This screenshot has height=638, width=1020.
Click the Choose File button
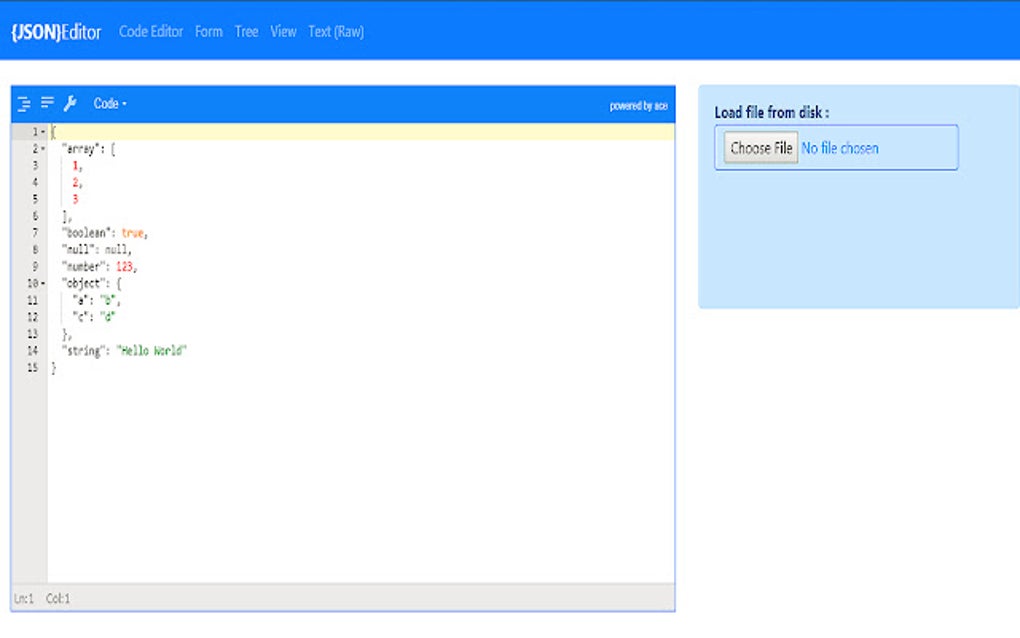click(761, 148)
